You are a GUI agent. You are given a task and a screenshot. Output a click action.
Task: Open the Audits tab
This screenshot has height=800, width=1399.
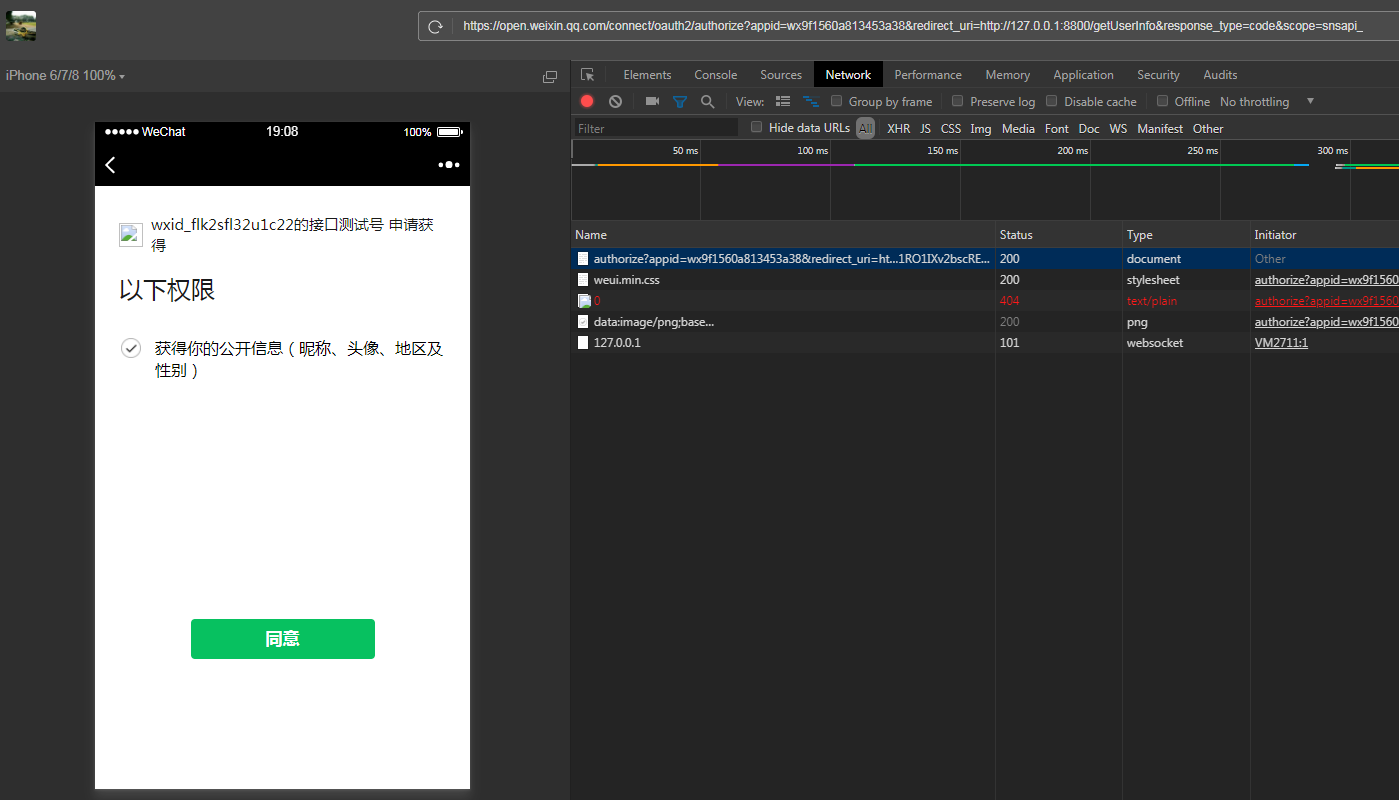pyautogui.click(x=1220, y=75)
